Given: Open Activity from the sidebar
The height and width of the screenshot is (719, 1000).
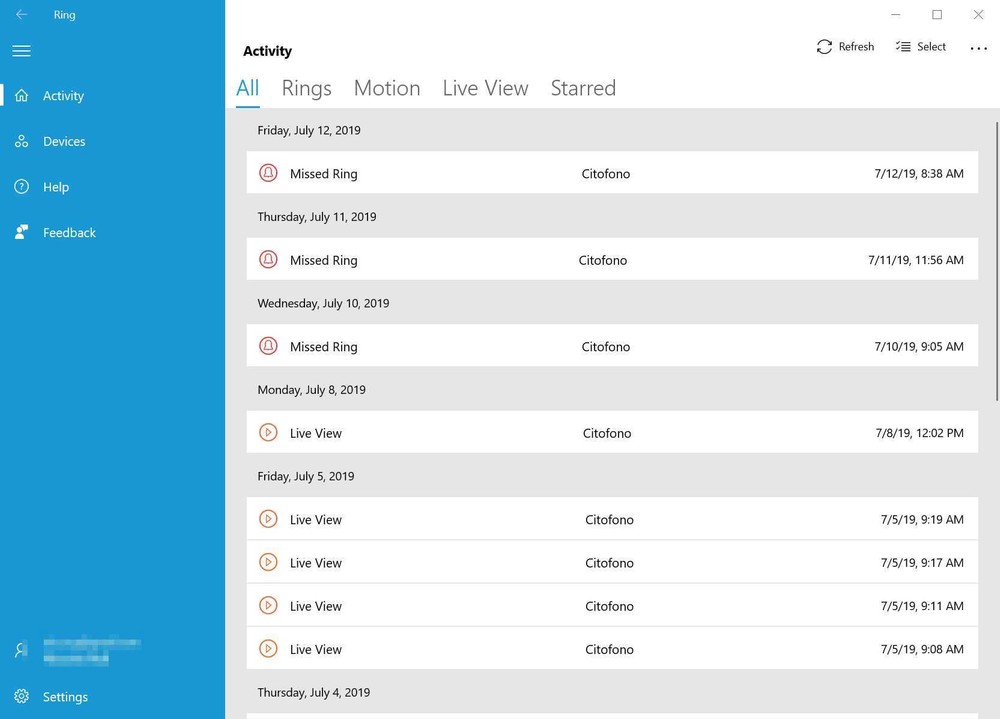Looking at the screenshot, I should (63, 96).
